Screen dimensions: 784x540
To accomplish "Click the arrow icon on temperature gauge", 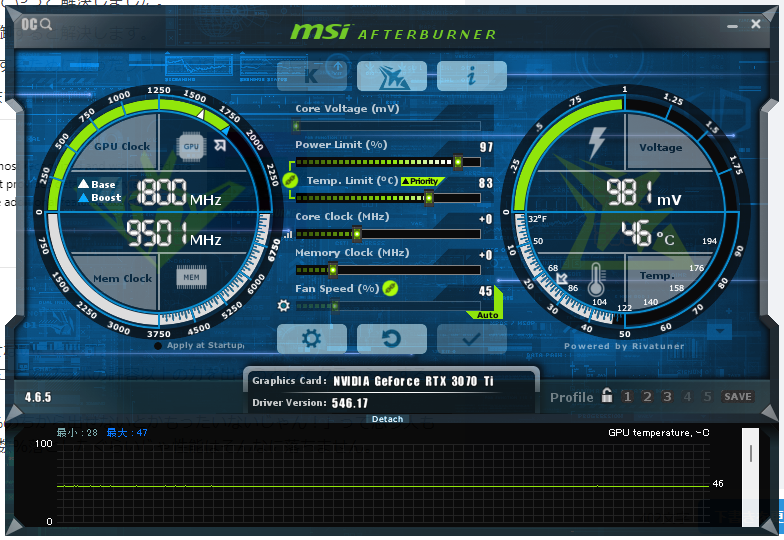I will tap(562, 278).
